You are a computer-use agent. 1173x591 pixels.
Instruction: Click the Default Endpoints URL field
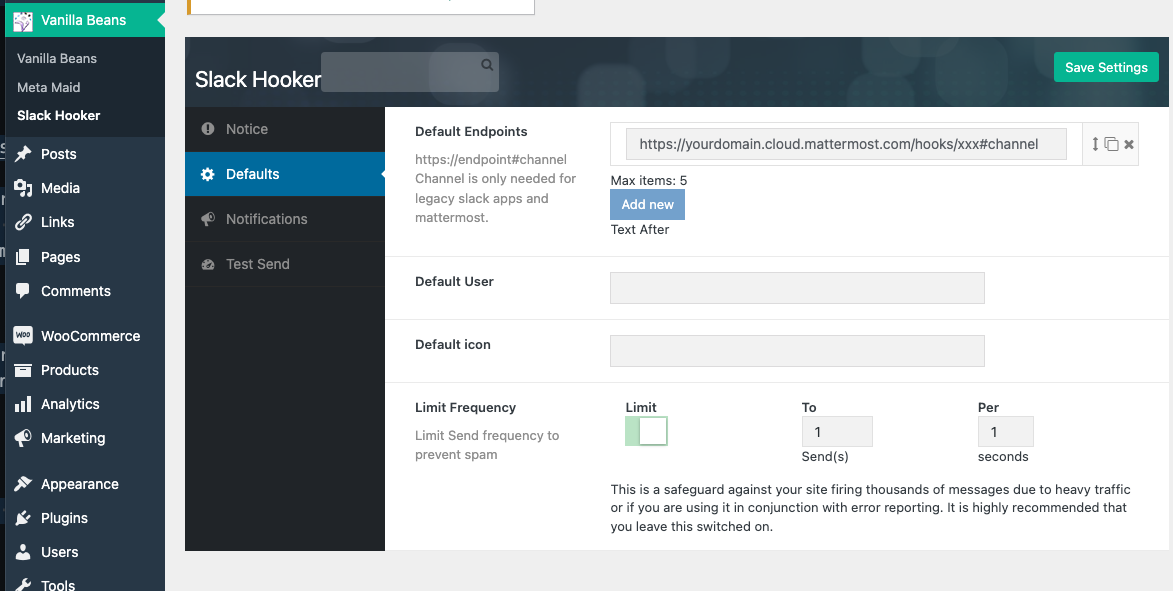pos(846,144)
